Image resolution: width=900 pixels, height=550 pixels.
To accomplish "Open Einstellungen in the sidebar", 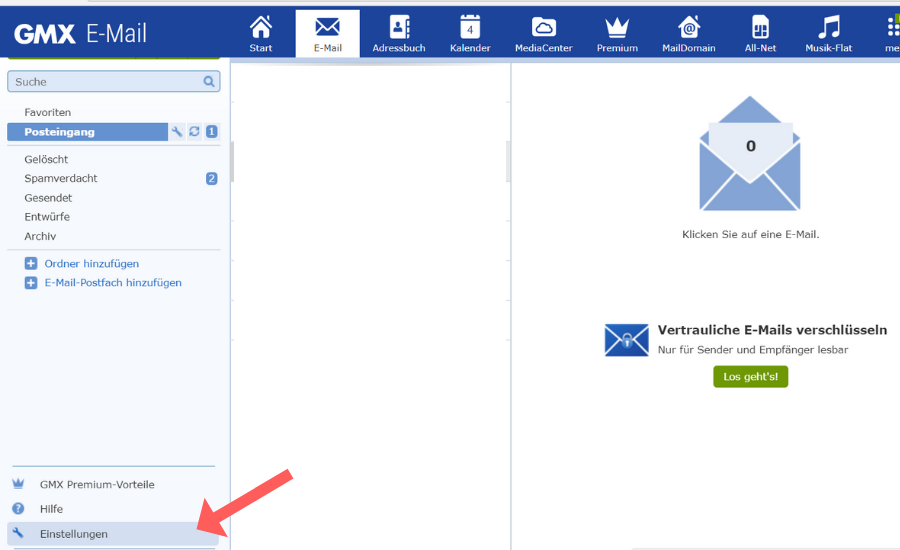I will (74, 534).
